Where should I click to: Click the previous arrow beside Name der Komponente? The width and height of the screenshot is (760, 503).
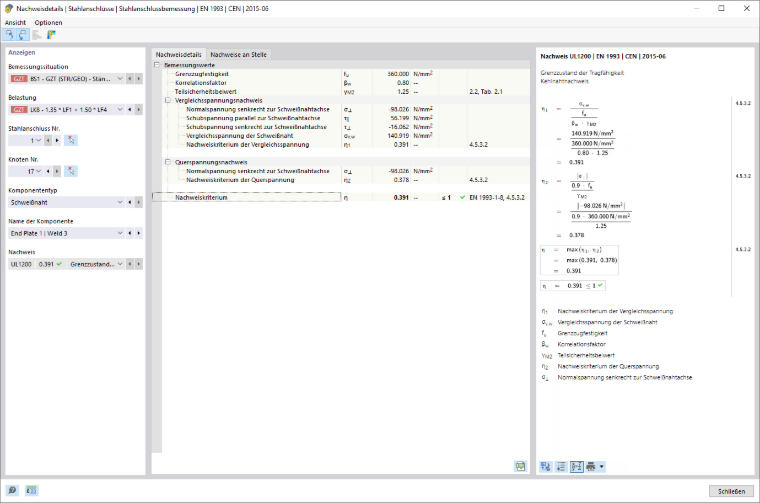(x=130, y=234)
